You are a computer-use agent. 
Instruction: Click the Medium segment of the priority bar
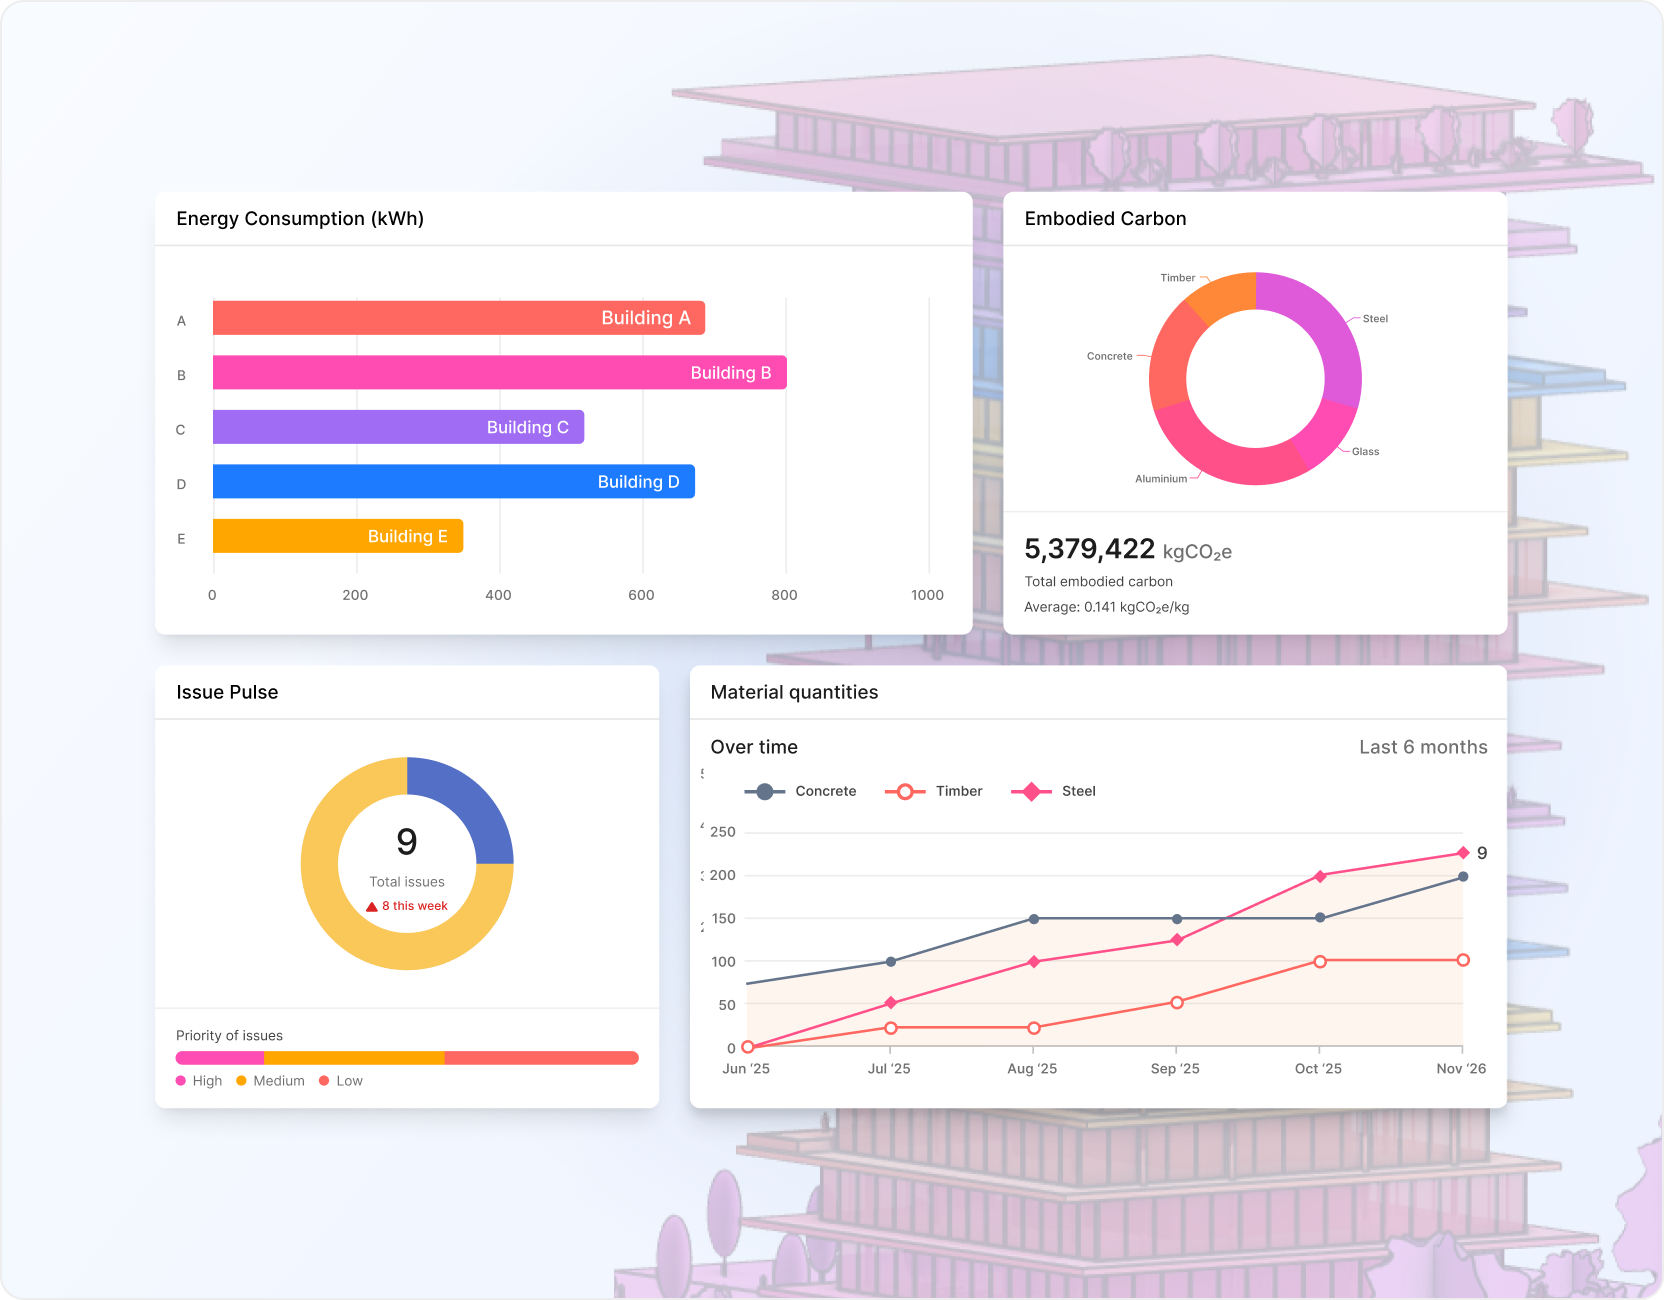354,1058
